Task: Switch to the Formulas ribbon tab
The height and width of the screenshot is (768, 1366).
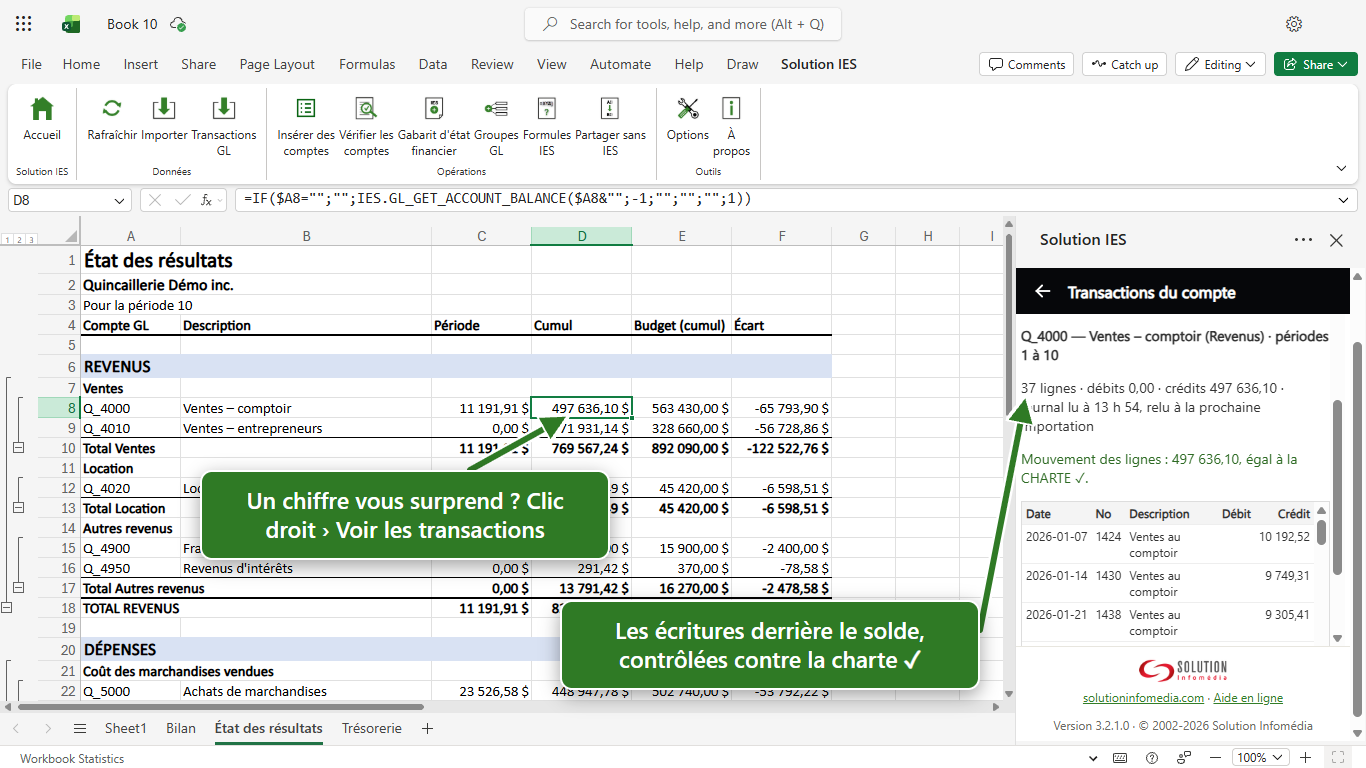Action: pyautogui.click(x=367, y=64)
